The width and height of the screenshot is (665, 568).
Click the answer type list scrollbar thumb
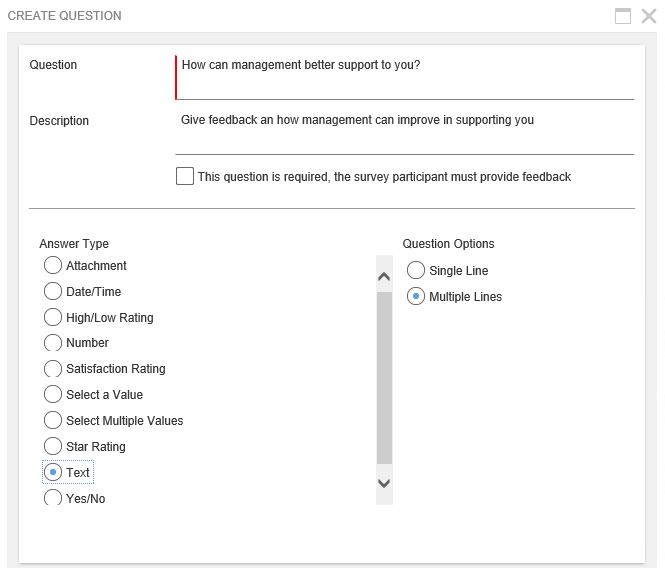tap(384, 377)
